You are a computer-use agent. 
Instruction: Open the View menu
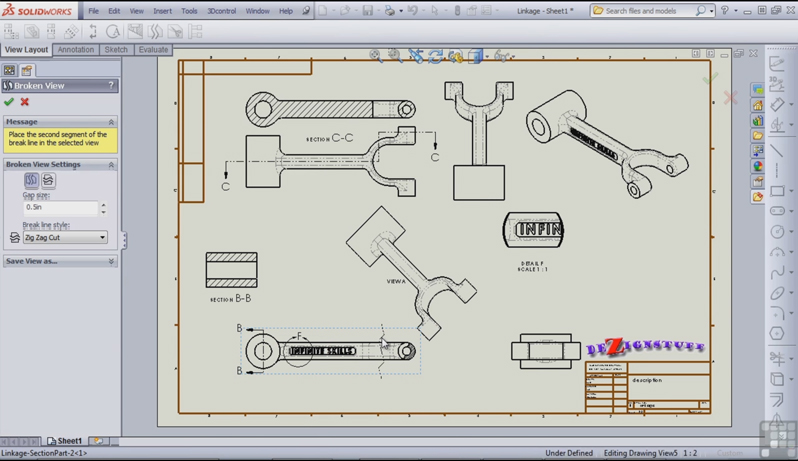(136, 11)
